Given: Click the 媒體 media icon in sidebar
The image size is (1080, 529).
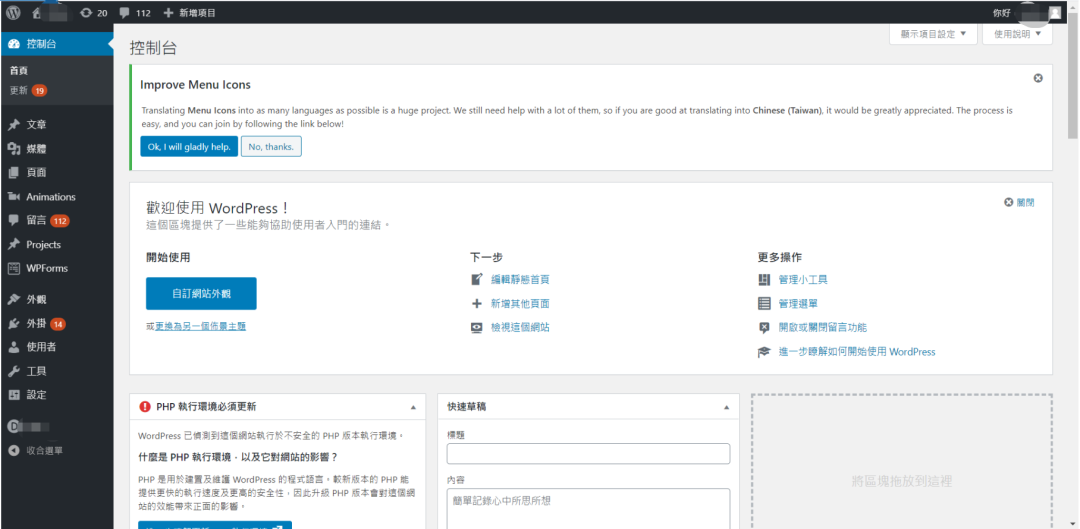Looking at the screenshot, I should (x=14, y=149).
